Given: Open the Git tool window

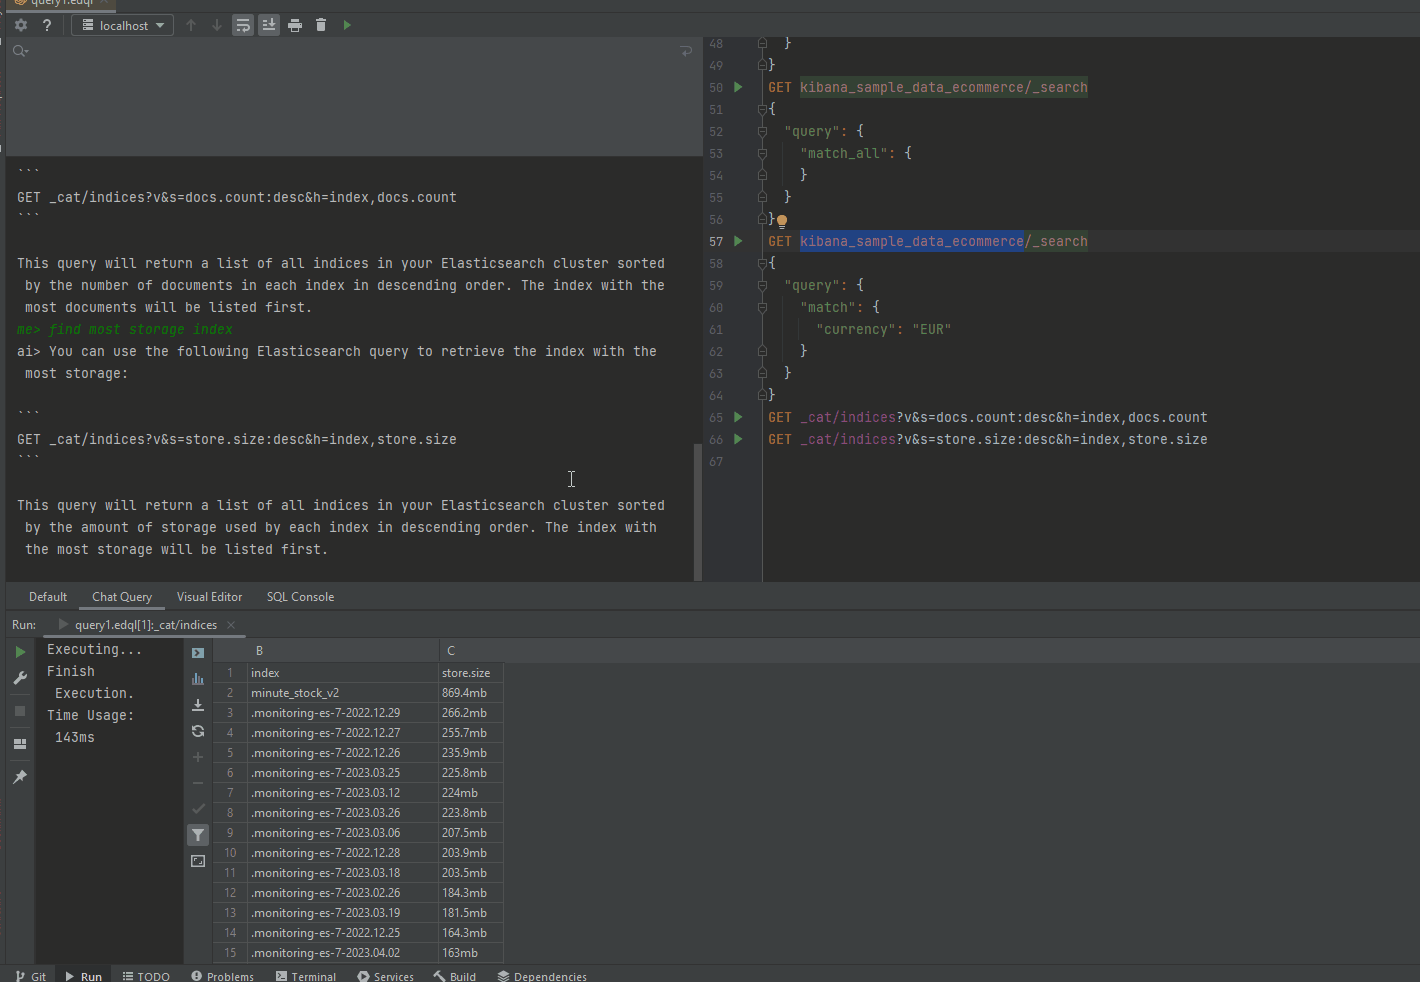Looking at the screenshot, I should 31,976.
